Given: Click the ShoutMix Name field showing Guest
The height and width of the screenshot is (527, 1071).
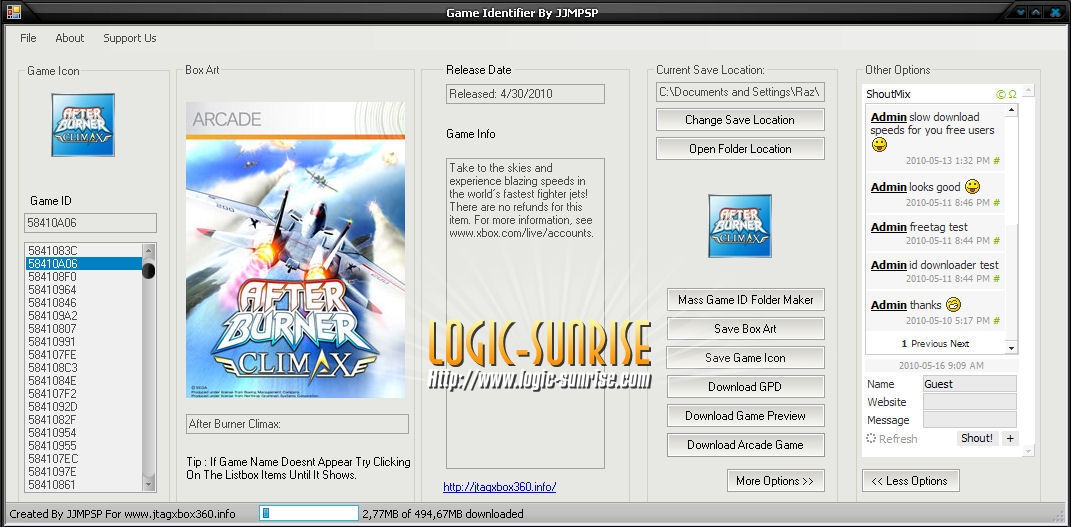Looking at the screenshot, I should coord(970,384).
